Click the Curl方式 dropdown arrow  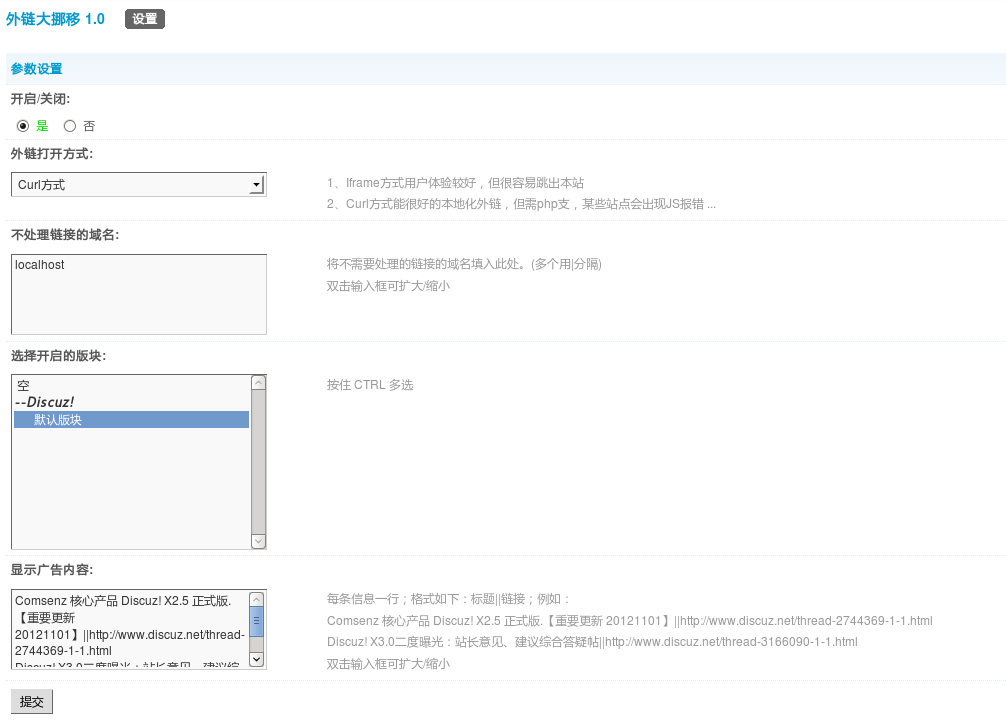pos(256,185)
